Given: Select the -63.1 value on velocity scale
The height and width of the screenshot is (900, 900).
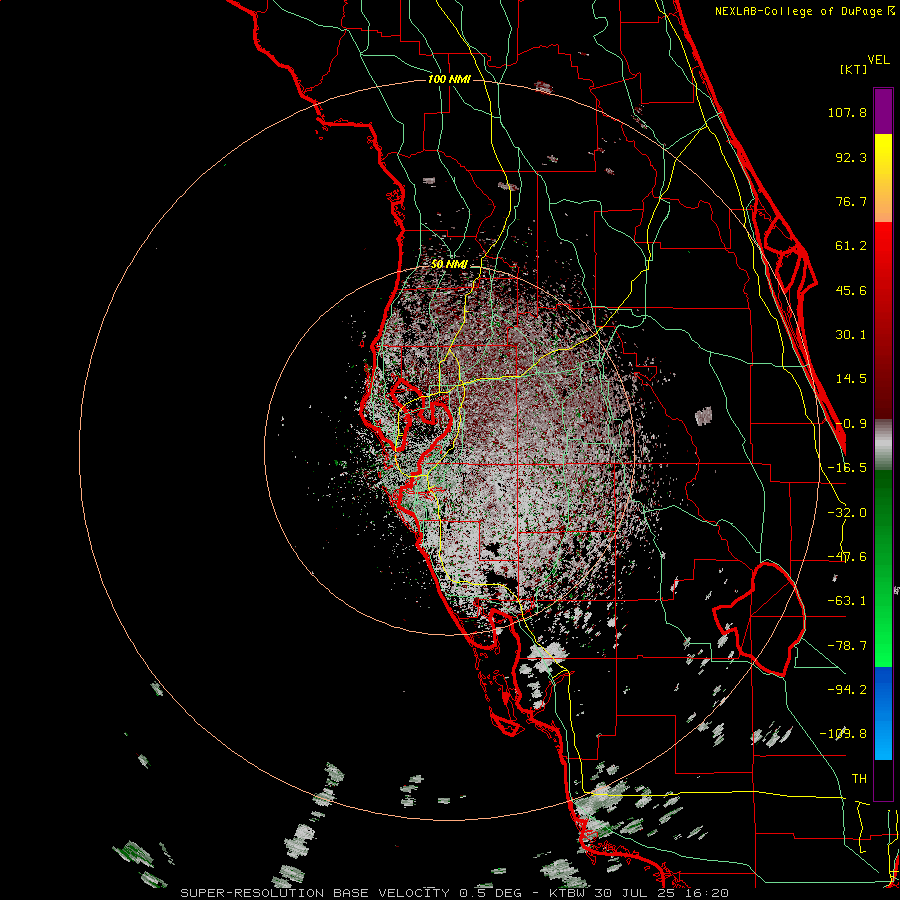Looking at the screenshot, I should (x=847, y=601).
